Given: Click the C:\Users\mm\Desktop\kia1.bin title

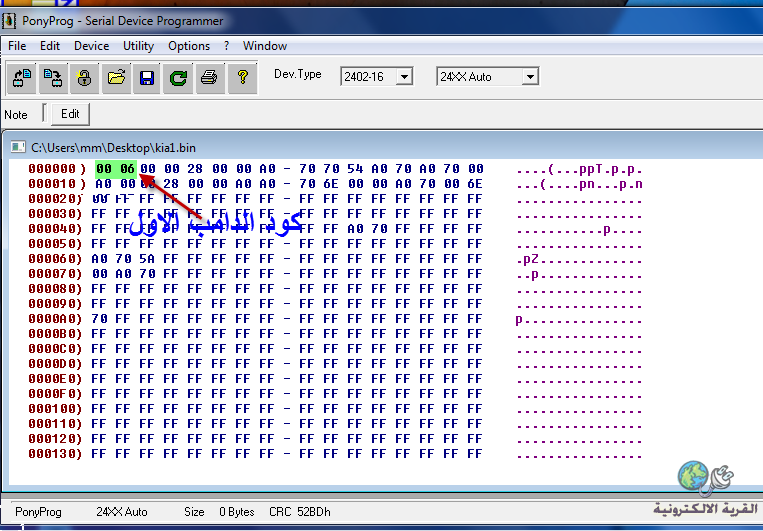Looking at the screenshot, I should click(113, 147).
